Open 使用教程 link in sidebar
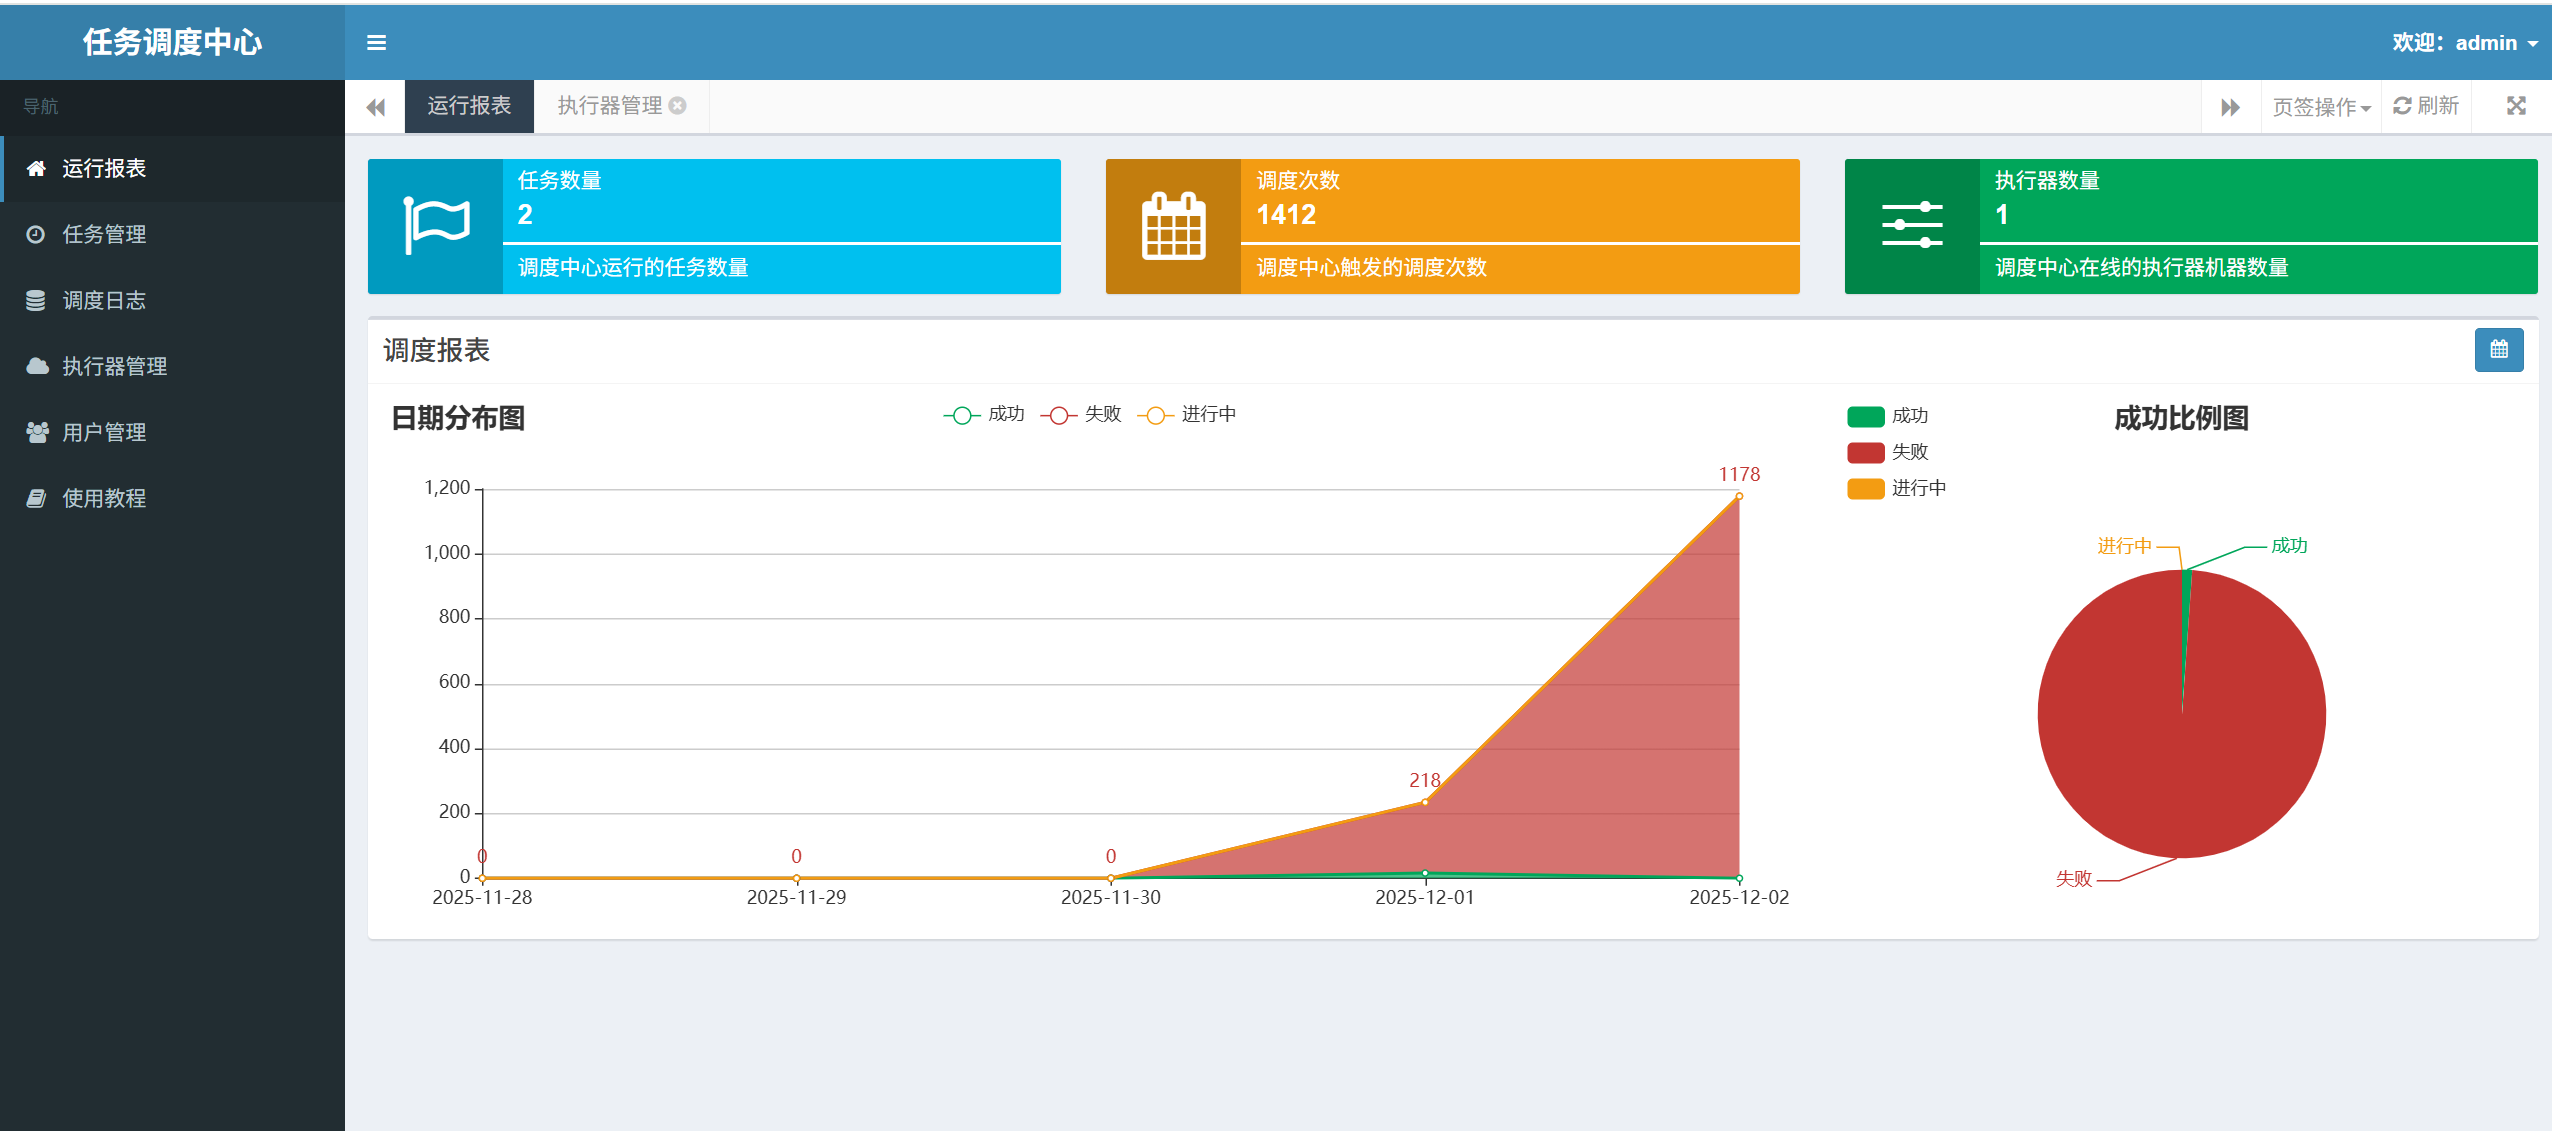 point(104,498)
